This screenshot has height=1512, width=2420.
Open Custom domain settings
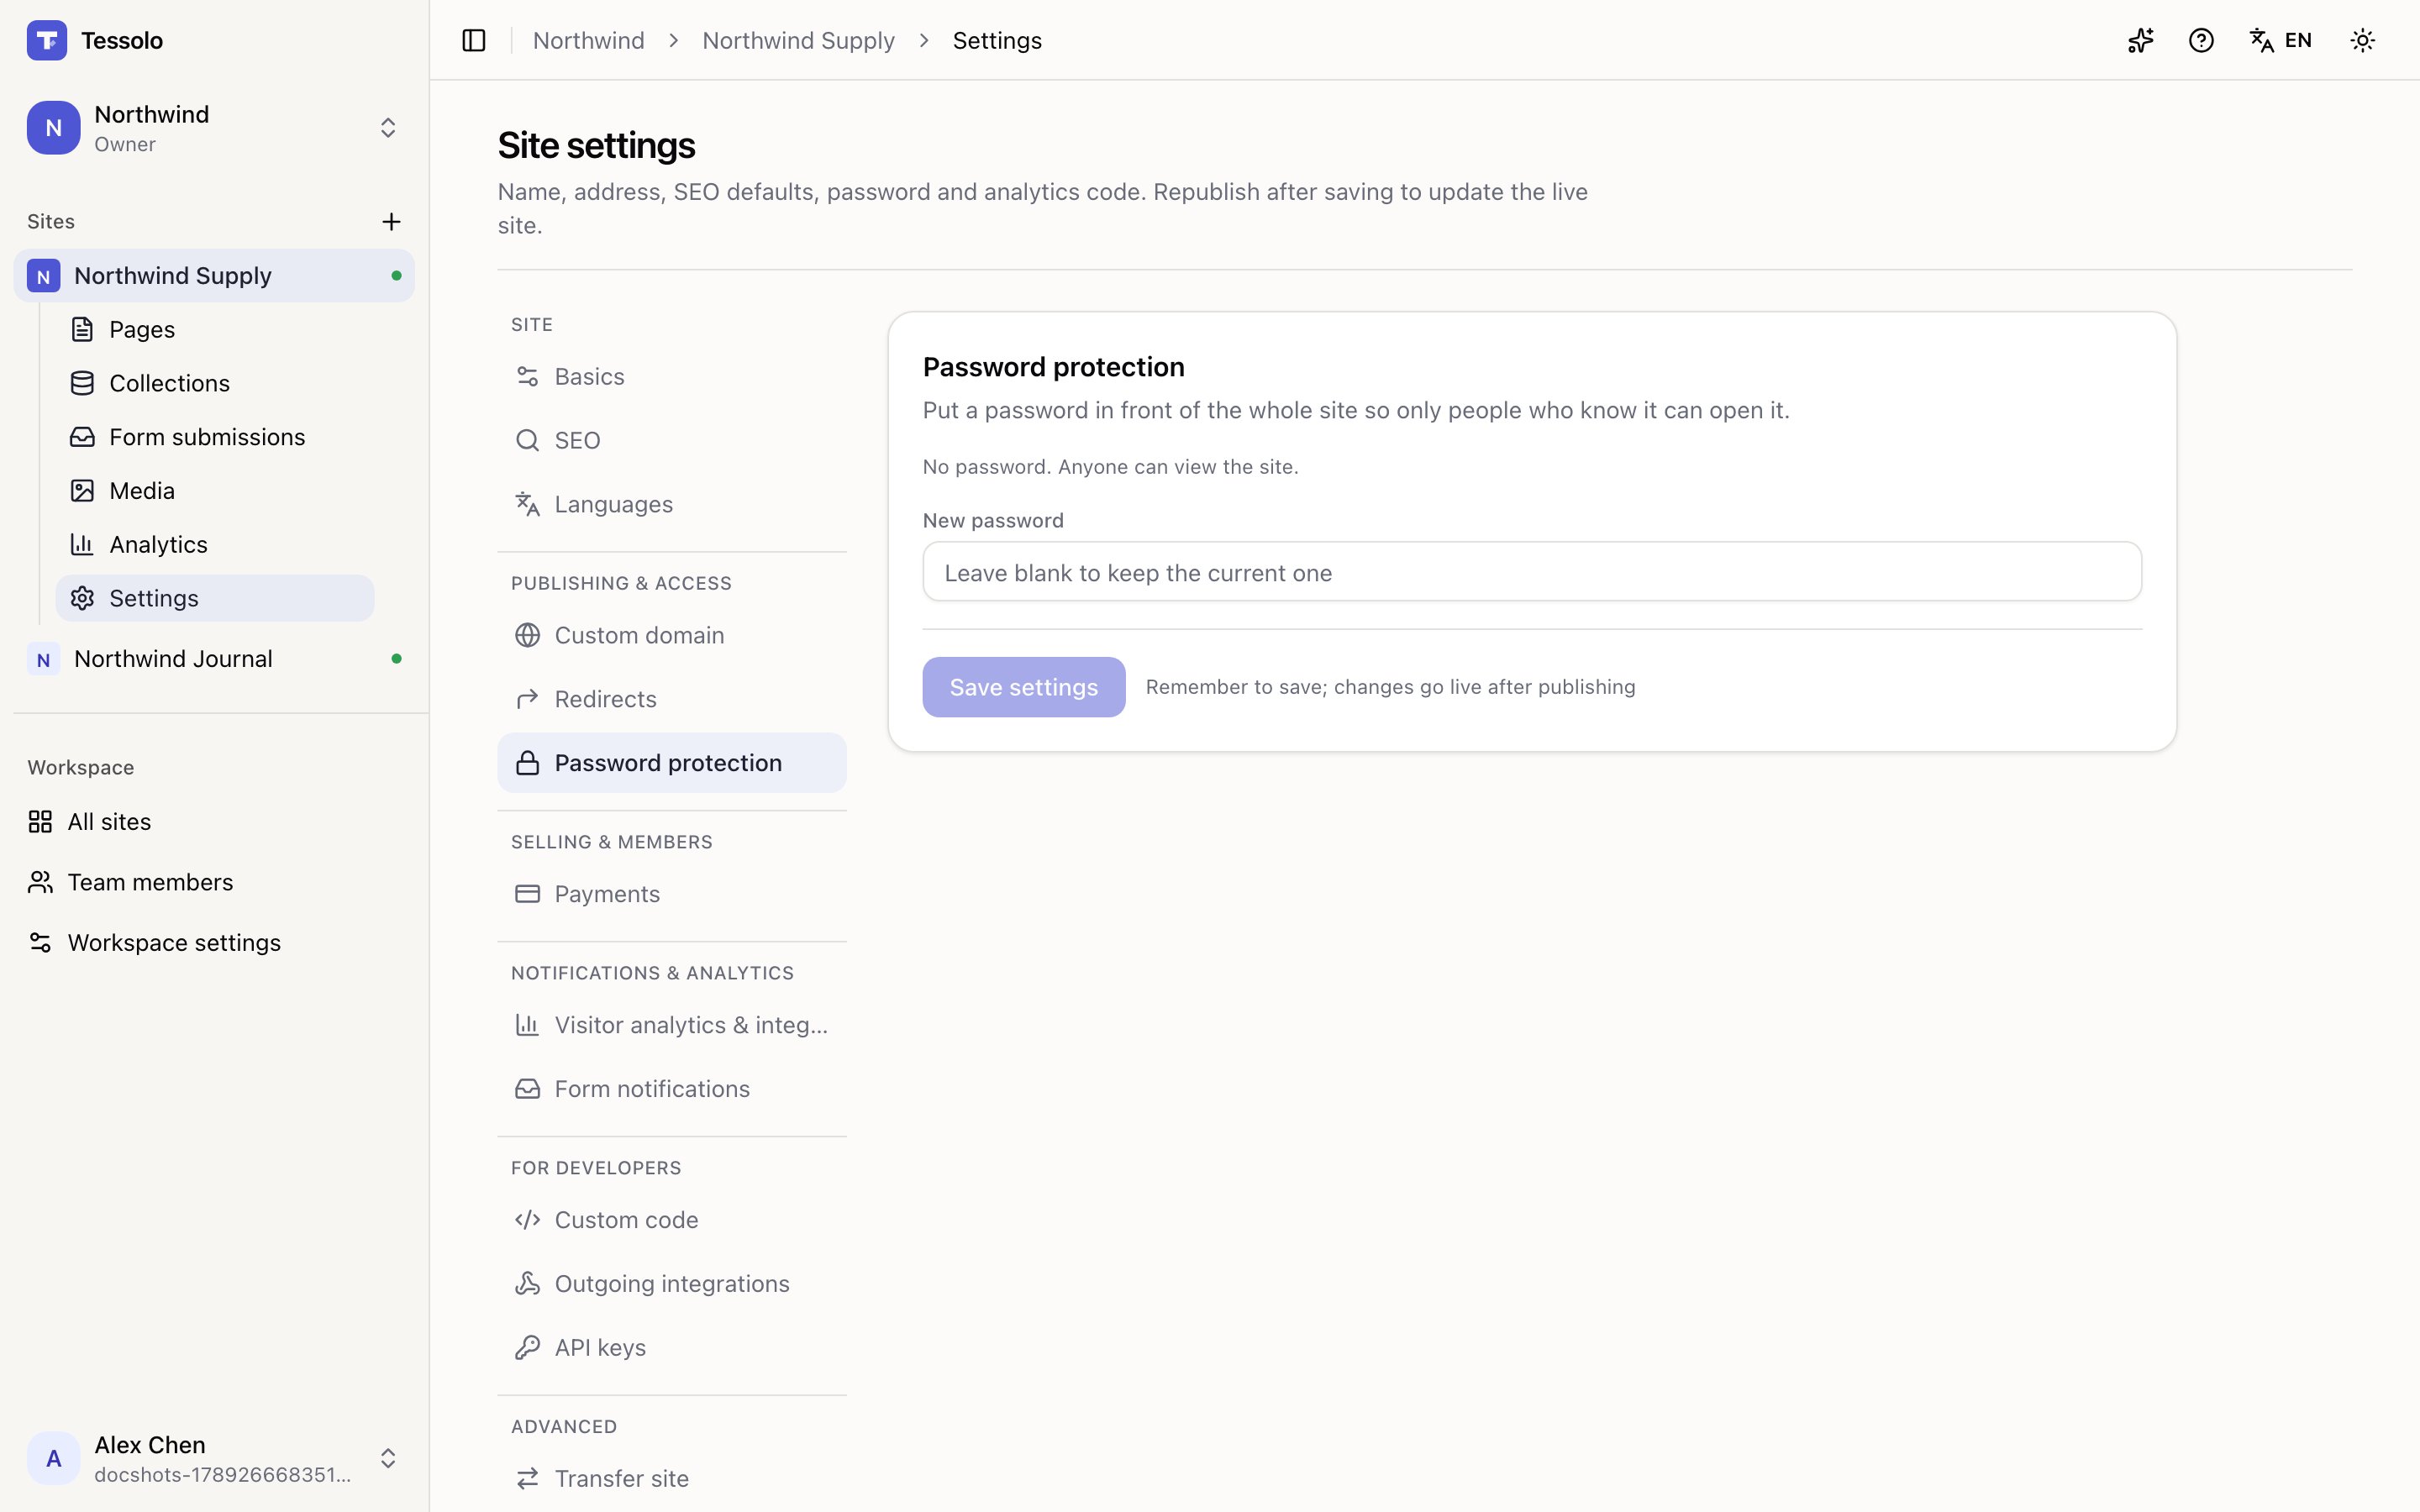tap(672, 635)
